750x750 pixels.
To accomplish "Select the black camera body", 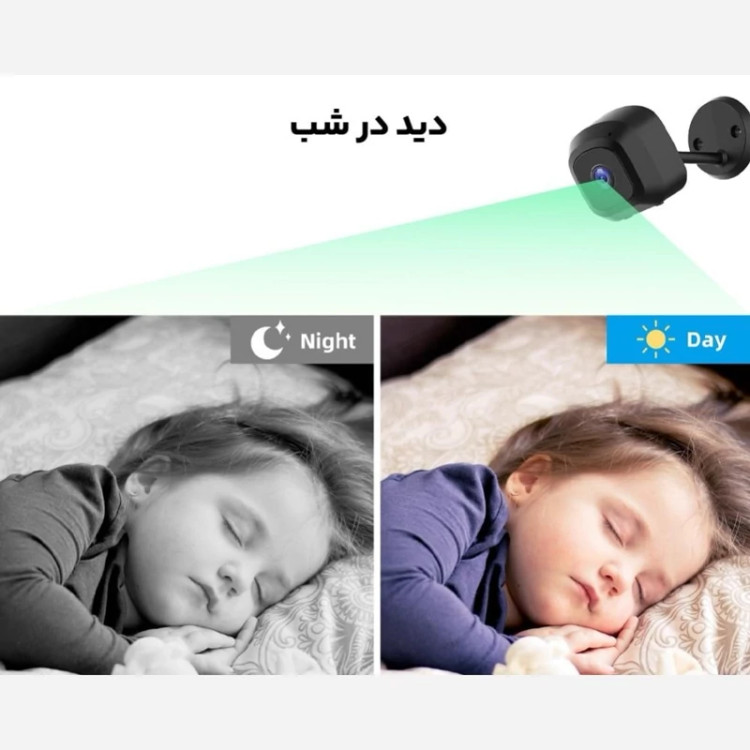I will pyautogui.click(x=628, y=162).
